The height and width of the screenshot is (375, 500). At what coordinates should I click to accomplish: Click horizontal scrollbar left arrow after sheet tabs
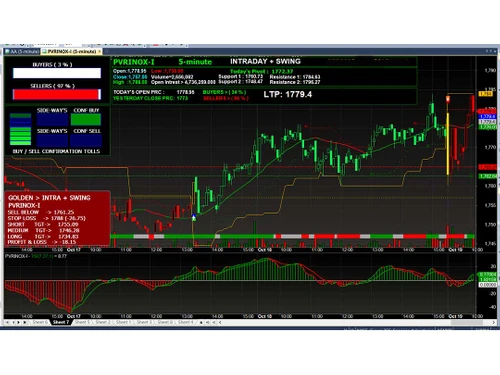click(220, 322)
